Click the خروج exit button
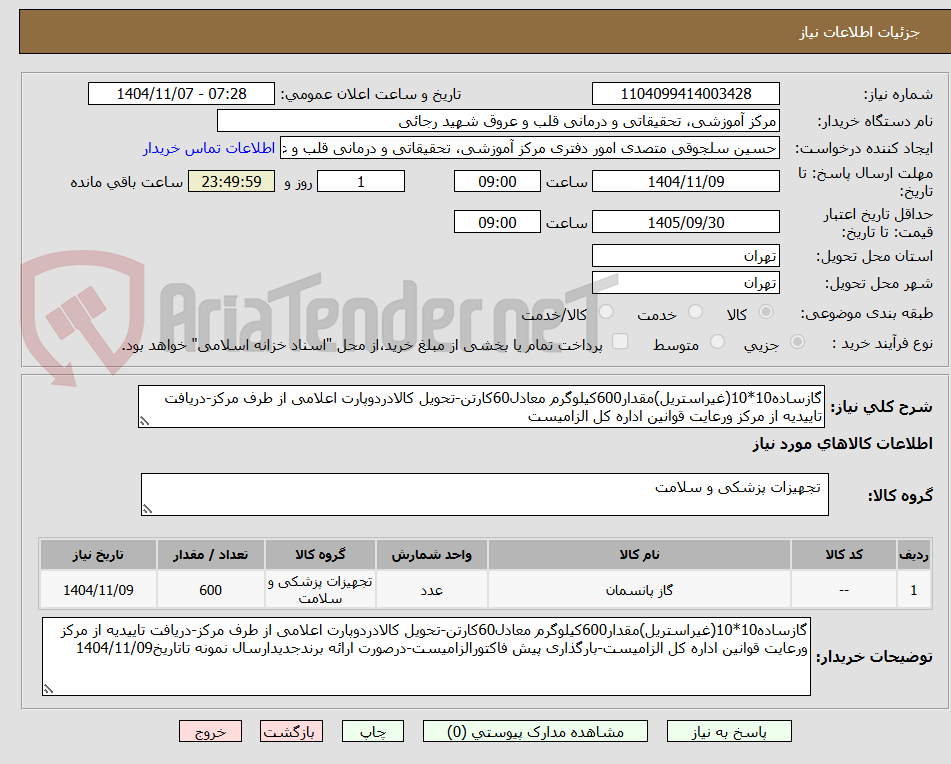The height and width of the screenshot is (764, 951). point(210,731)
